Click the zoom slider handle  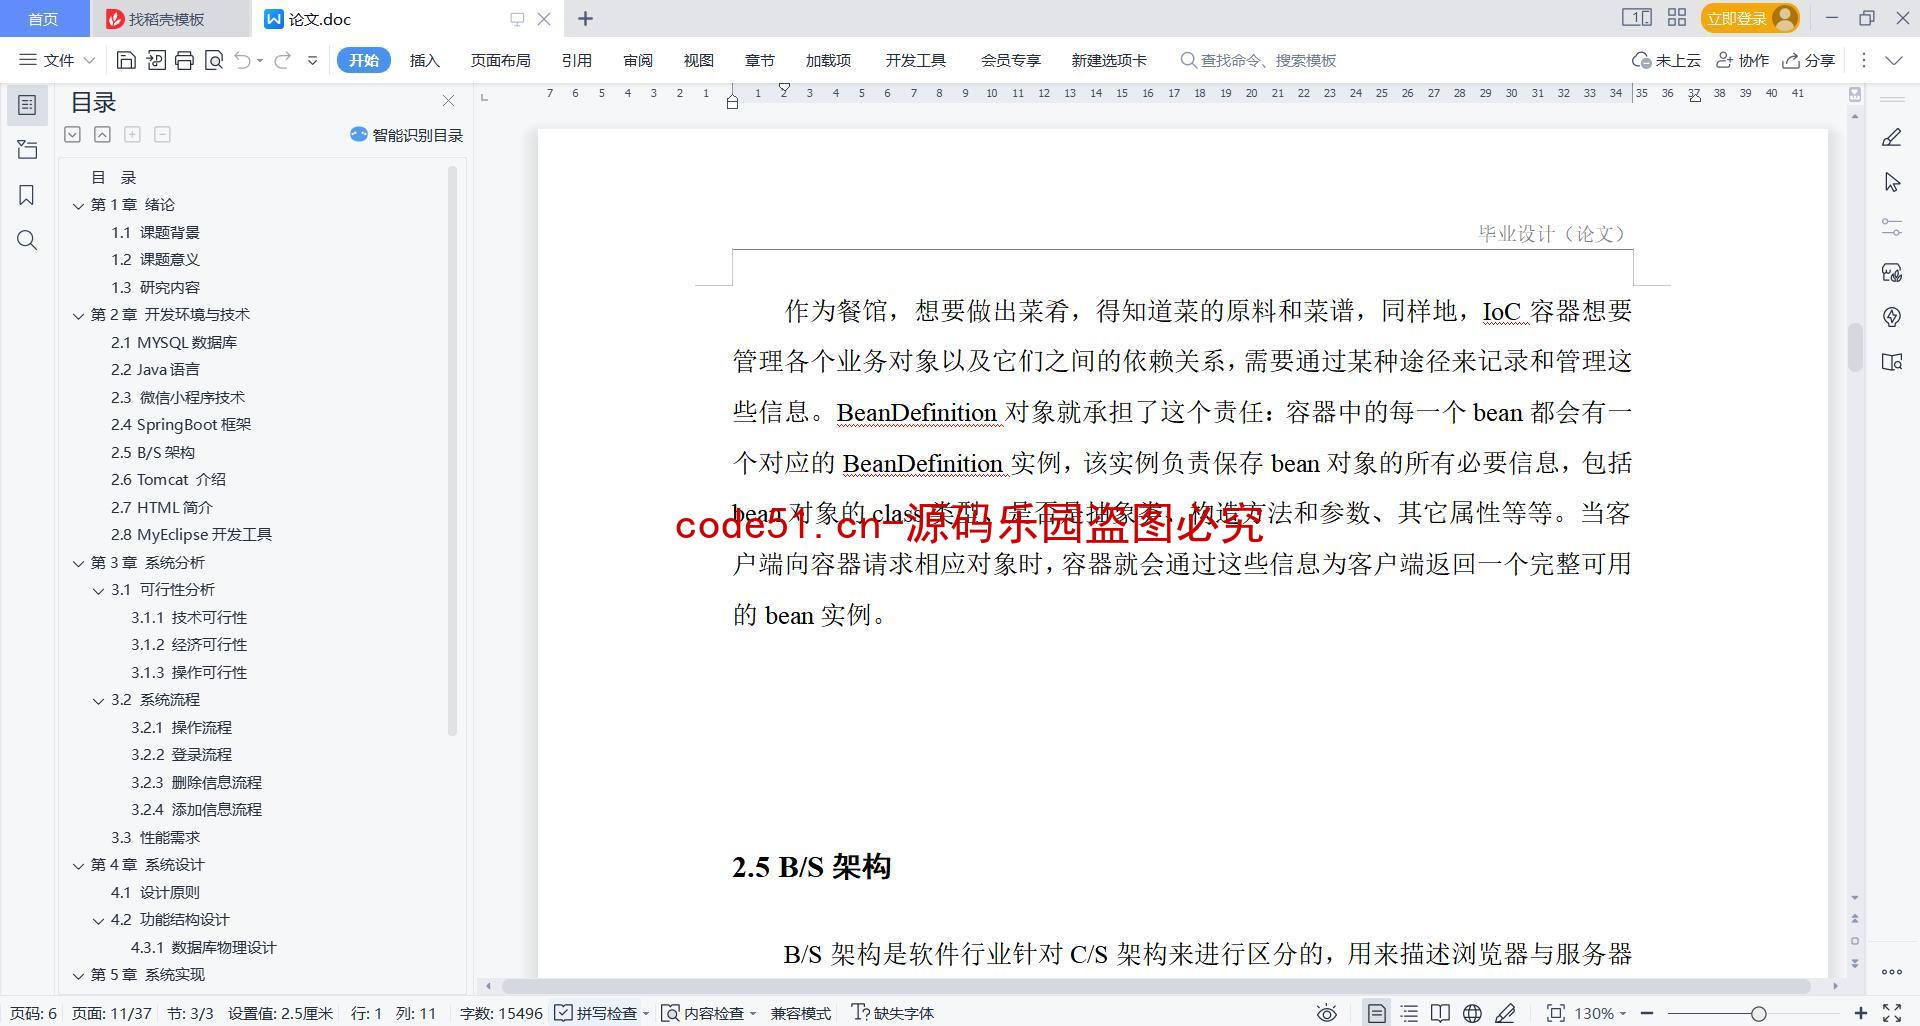click(1758, 1013)
